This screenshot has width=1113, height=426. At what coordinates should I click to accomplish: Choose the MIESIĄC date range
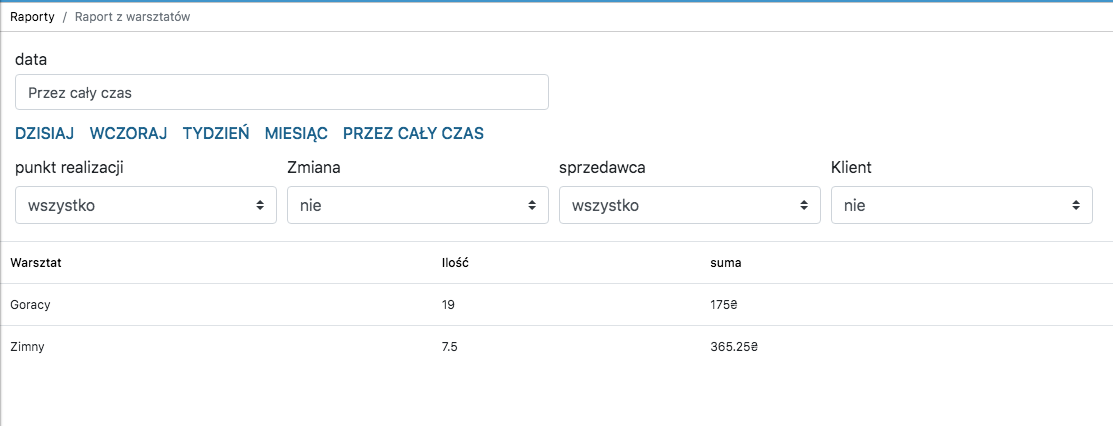coord(296,133)
